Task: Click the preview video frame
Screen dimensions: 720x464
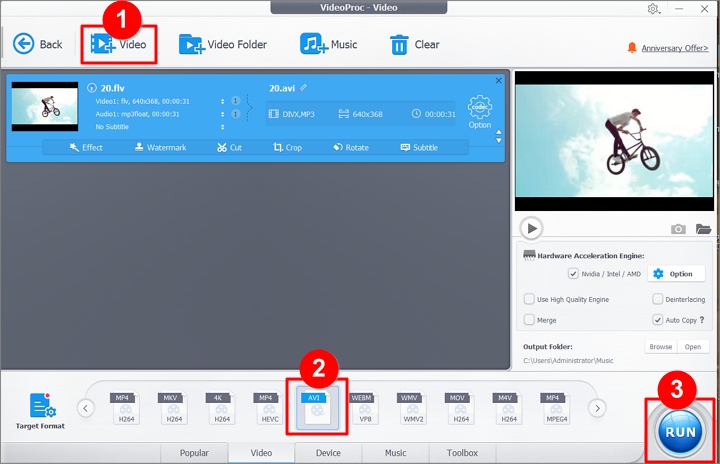Action: [614, 141]
